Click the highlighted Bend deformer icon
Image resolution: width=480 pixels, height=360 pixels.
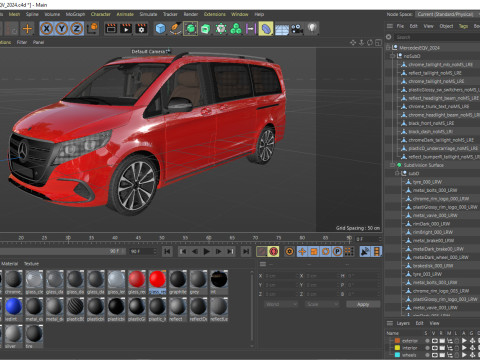(x=266, y=29)
